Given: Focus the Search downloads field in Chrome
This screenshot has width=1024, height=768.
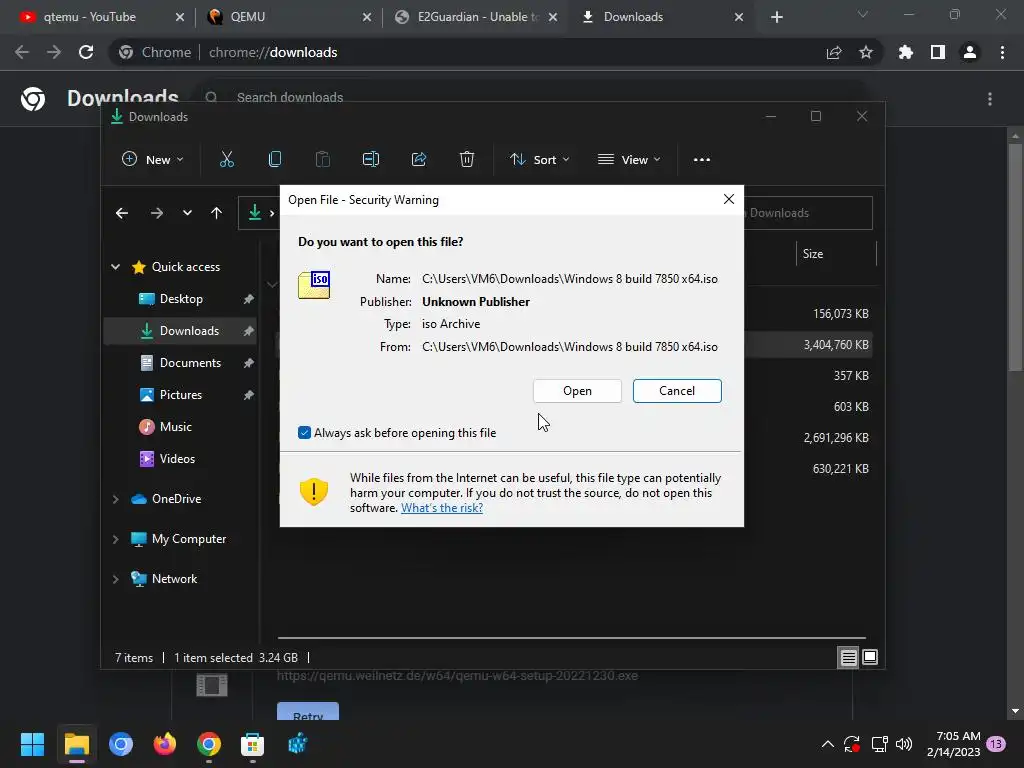Looking at the screenshot, I should pos(532,97).
